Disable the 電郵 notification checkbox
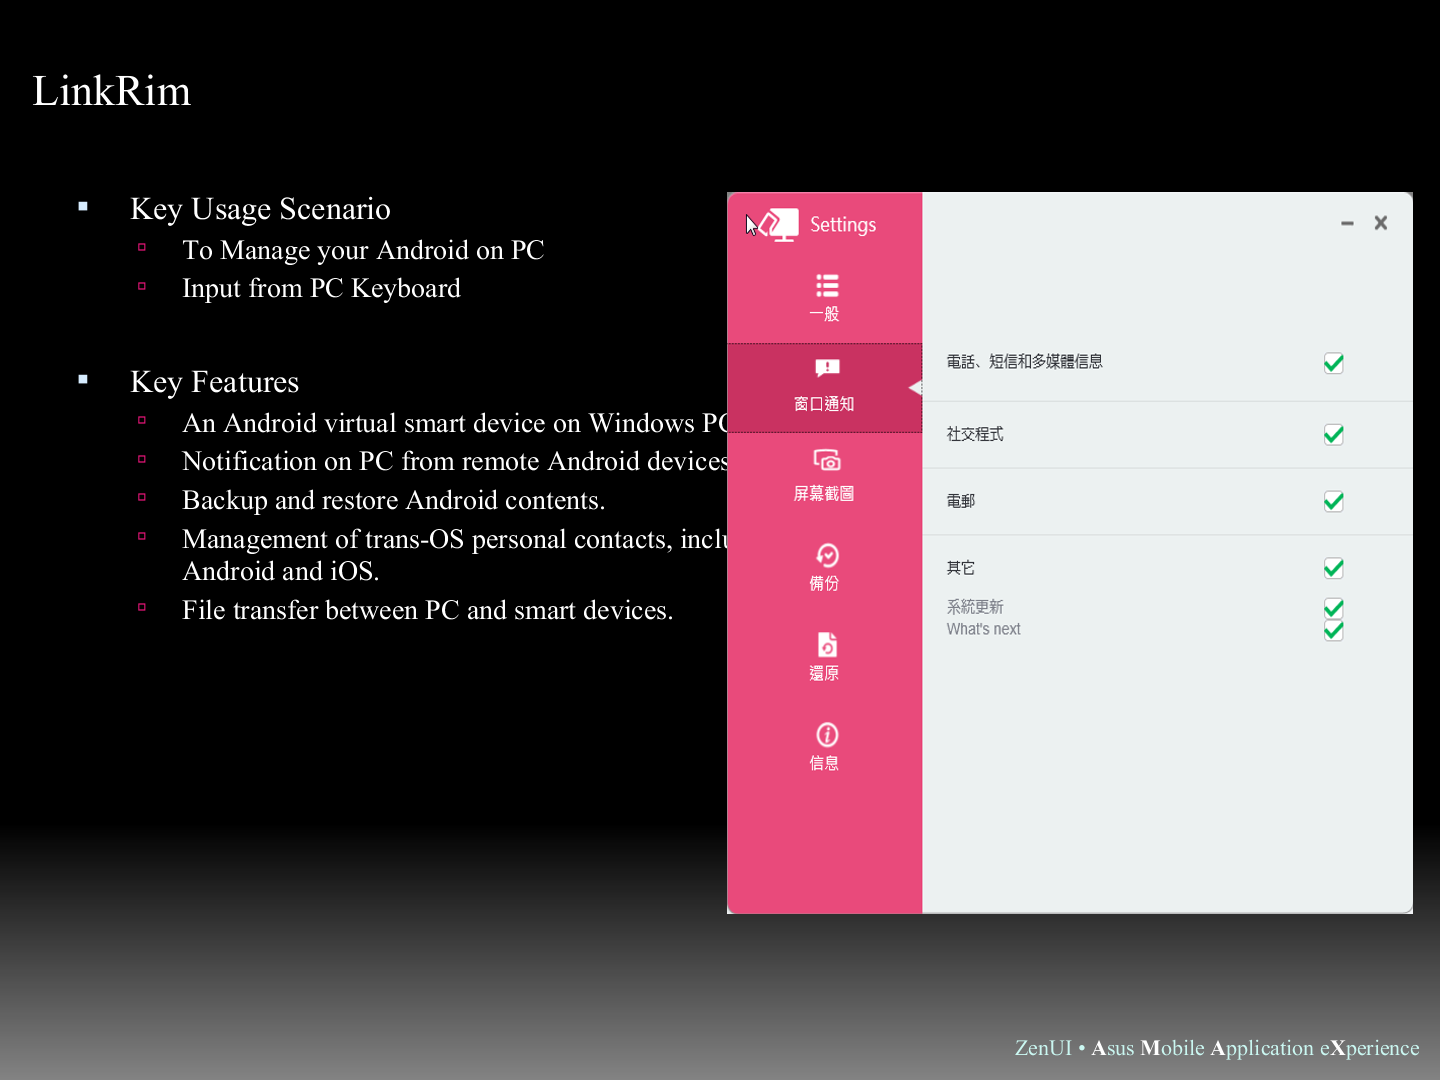 (x=1333, y=501)
